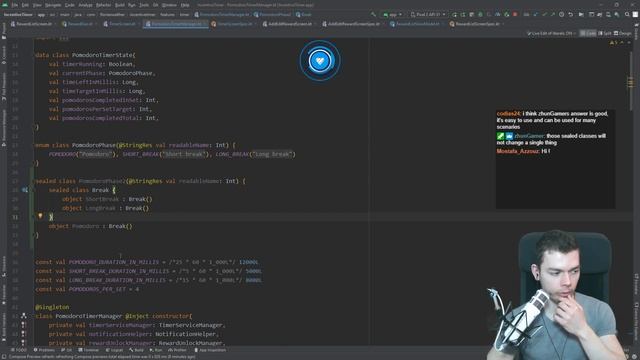640x360 pixels.
Task: Open the Tools menu
Action: click(x=144, y=5)
